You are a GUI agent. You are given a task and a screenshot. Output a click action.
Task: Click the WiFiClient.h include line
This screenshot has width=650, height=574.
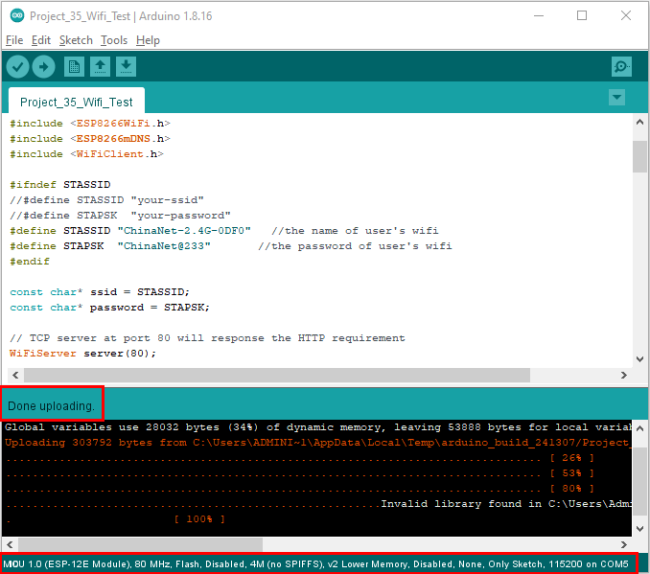tap(87, 154)
